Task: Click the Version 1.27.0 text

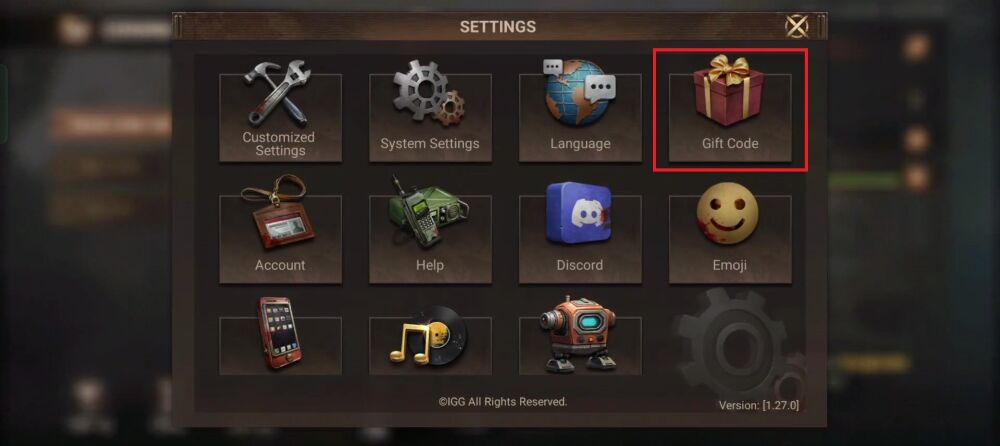Action: pos(758,405)
